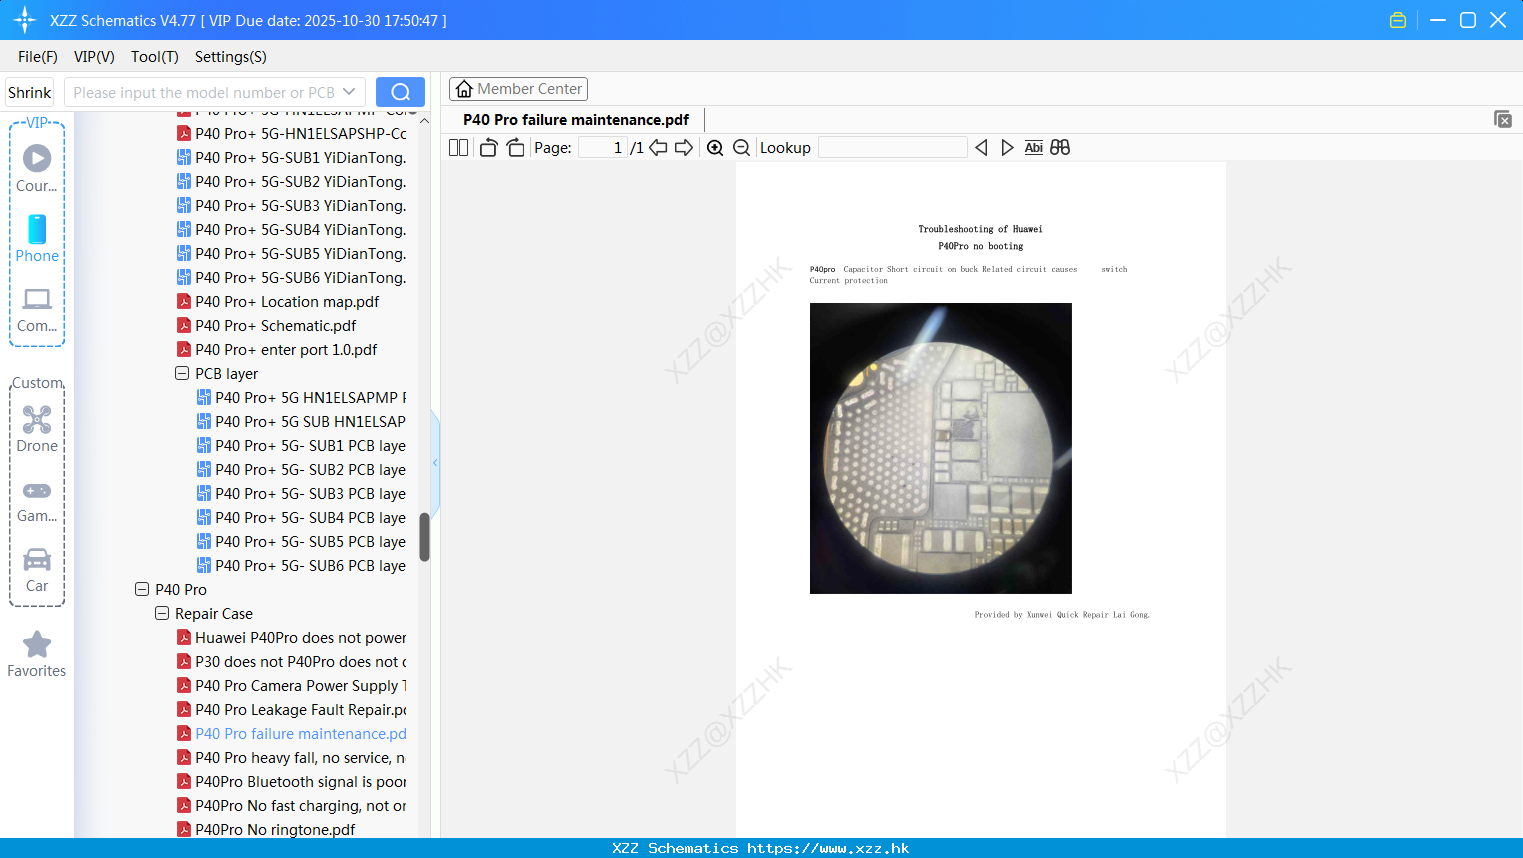
Task: Rotate page counterclockwise
Action: (488, 148)
